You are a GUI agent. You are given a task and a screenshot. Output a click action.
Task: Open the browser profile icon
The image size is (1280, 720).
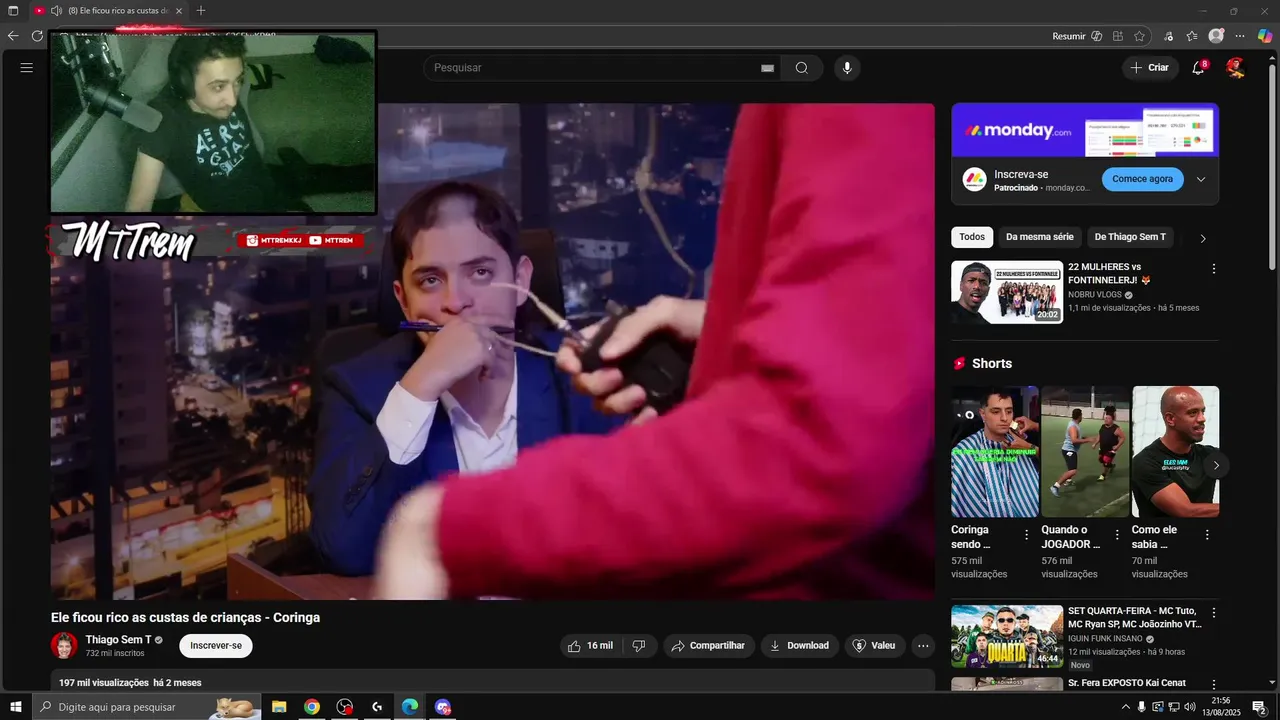(1216, 36)
